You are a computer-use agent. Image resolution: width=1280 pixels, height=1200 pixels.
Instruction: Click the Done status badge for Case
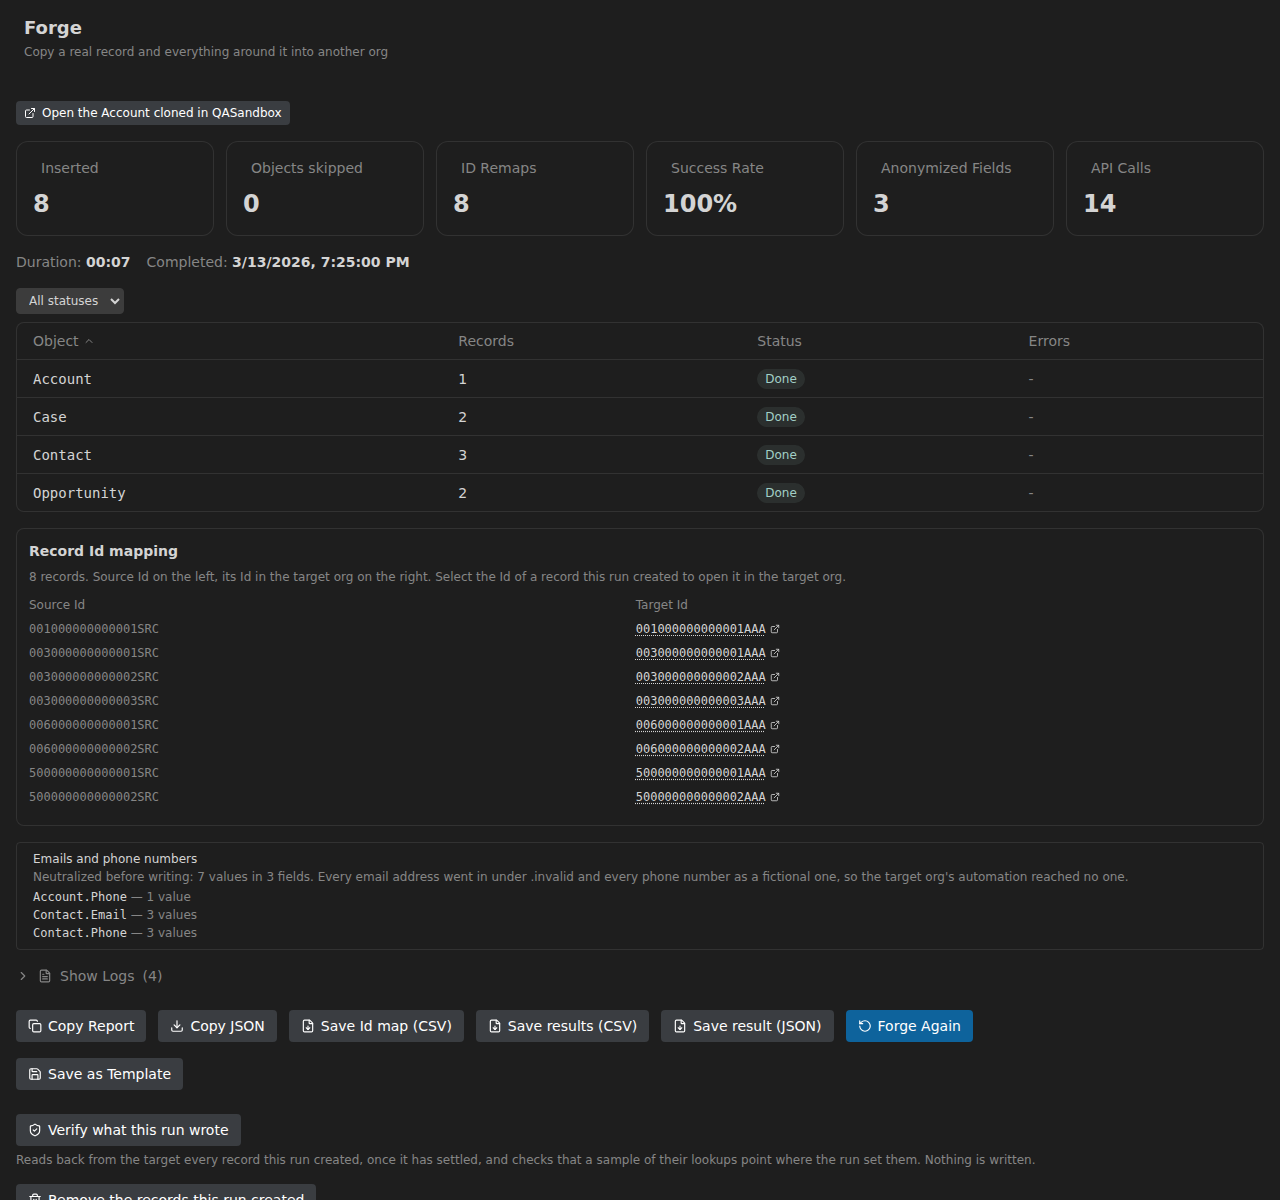click(x=781, y=417)
